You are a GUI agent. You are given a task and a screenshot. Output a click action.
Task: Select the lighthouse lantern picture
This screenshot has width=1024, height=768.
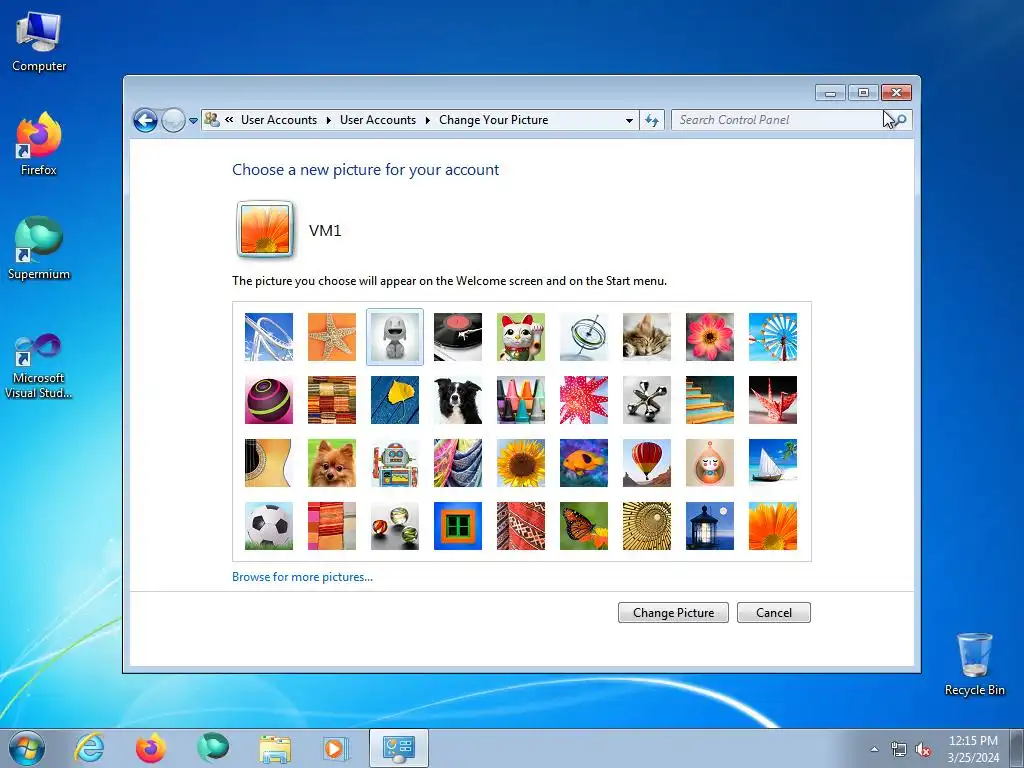[710, 526]
